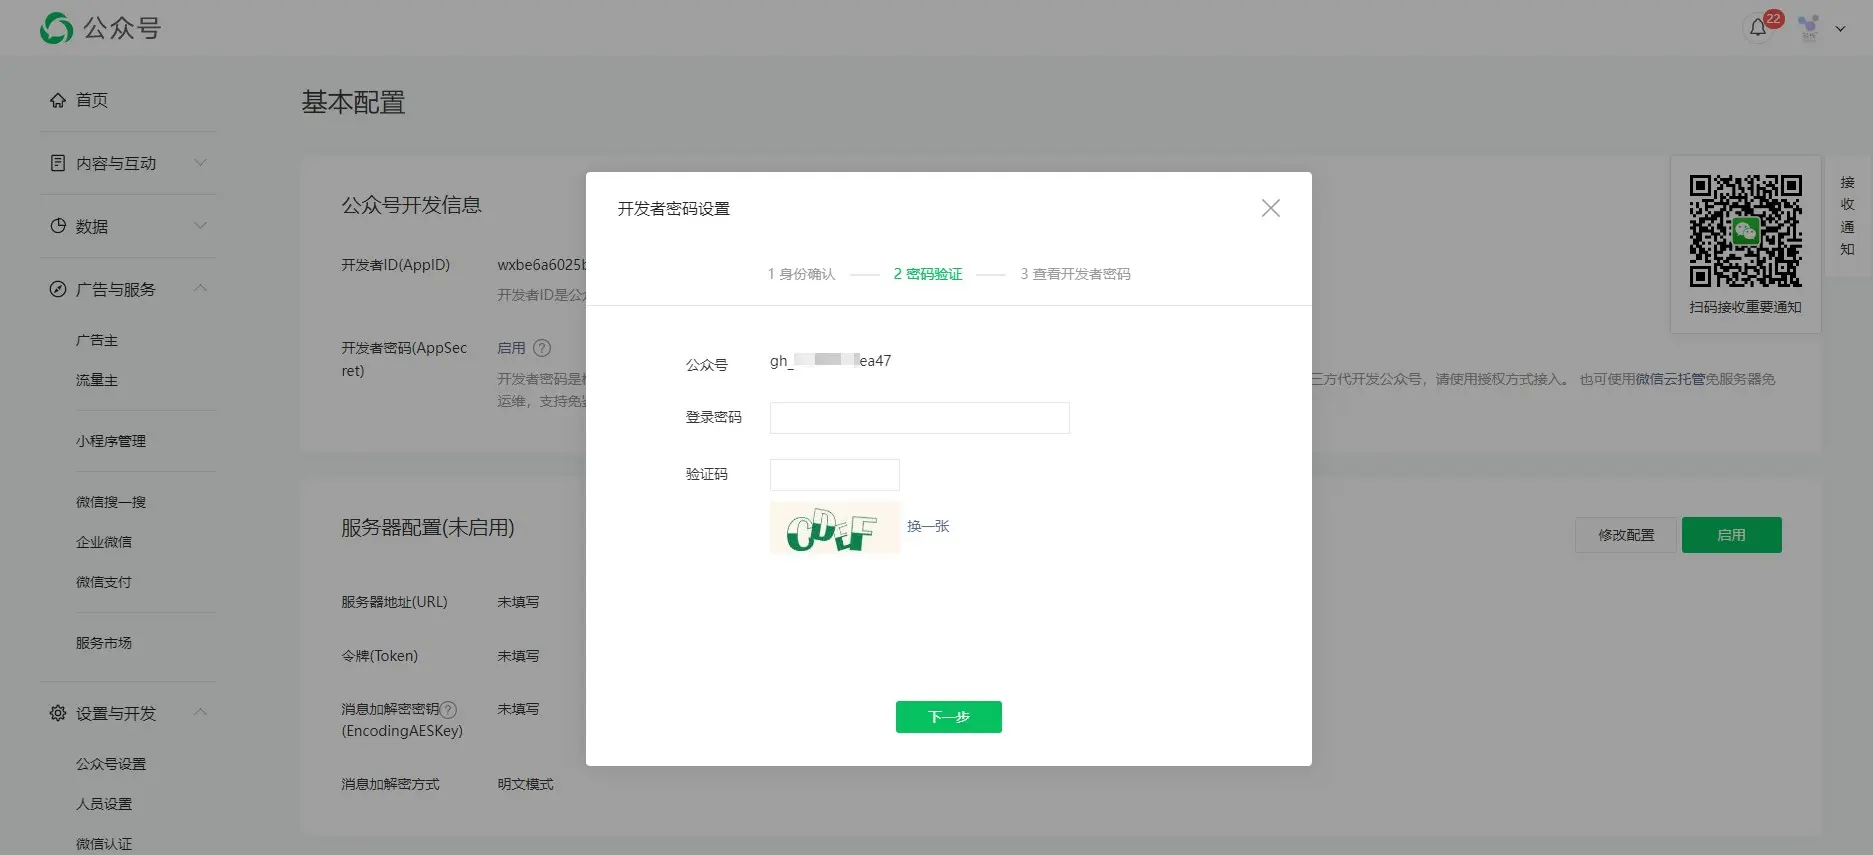Close the 开发者密码设置 dialog

[1270, 208]
